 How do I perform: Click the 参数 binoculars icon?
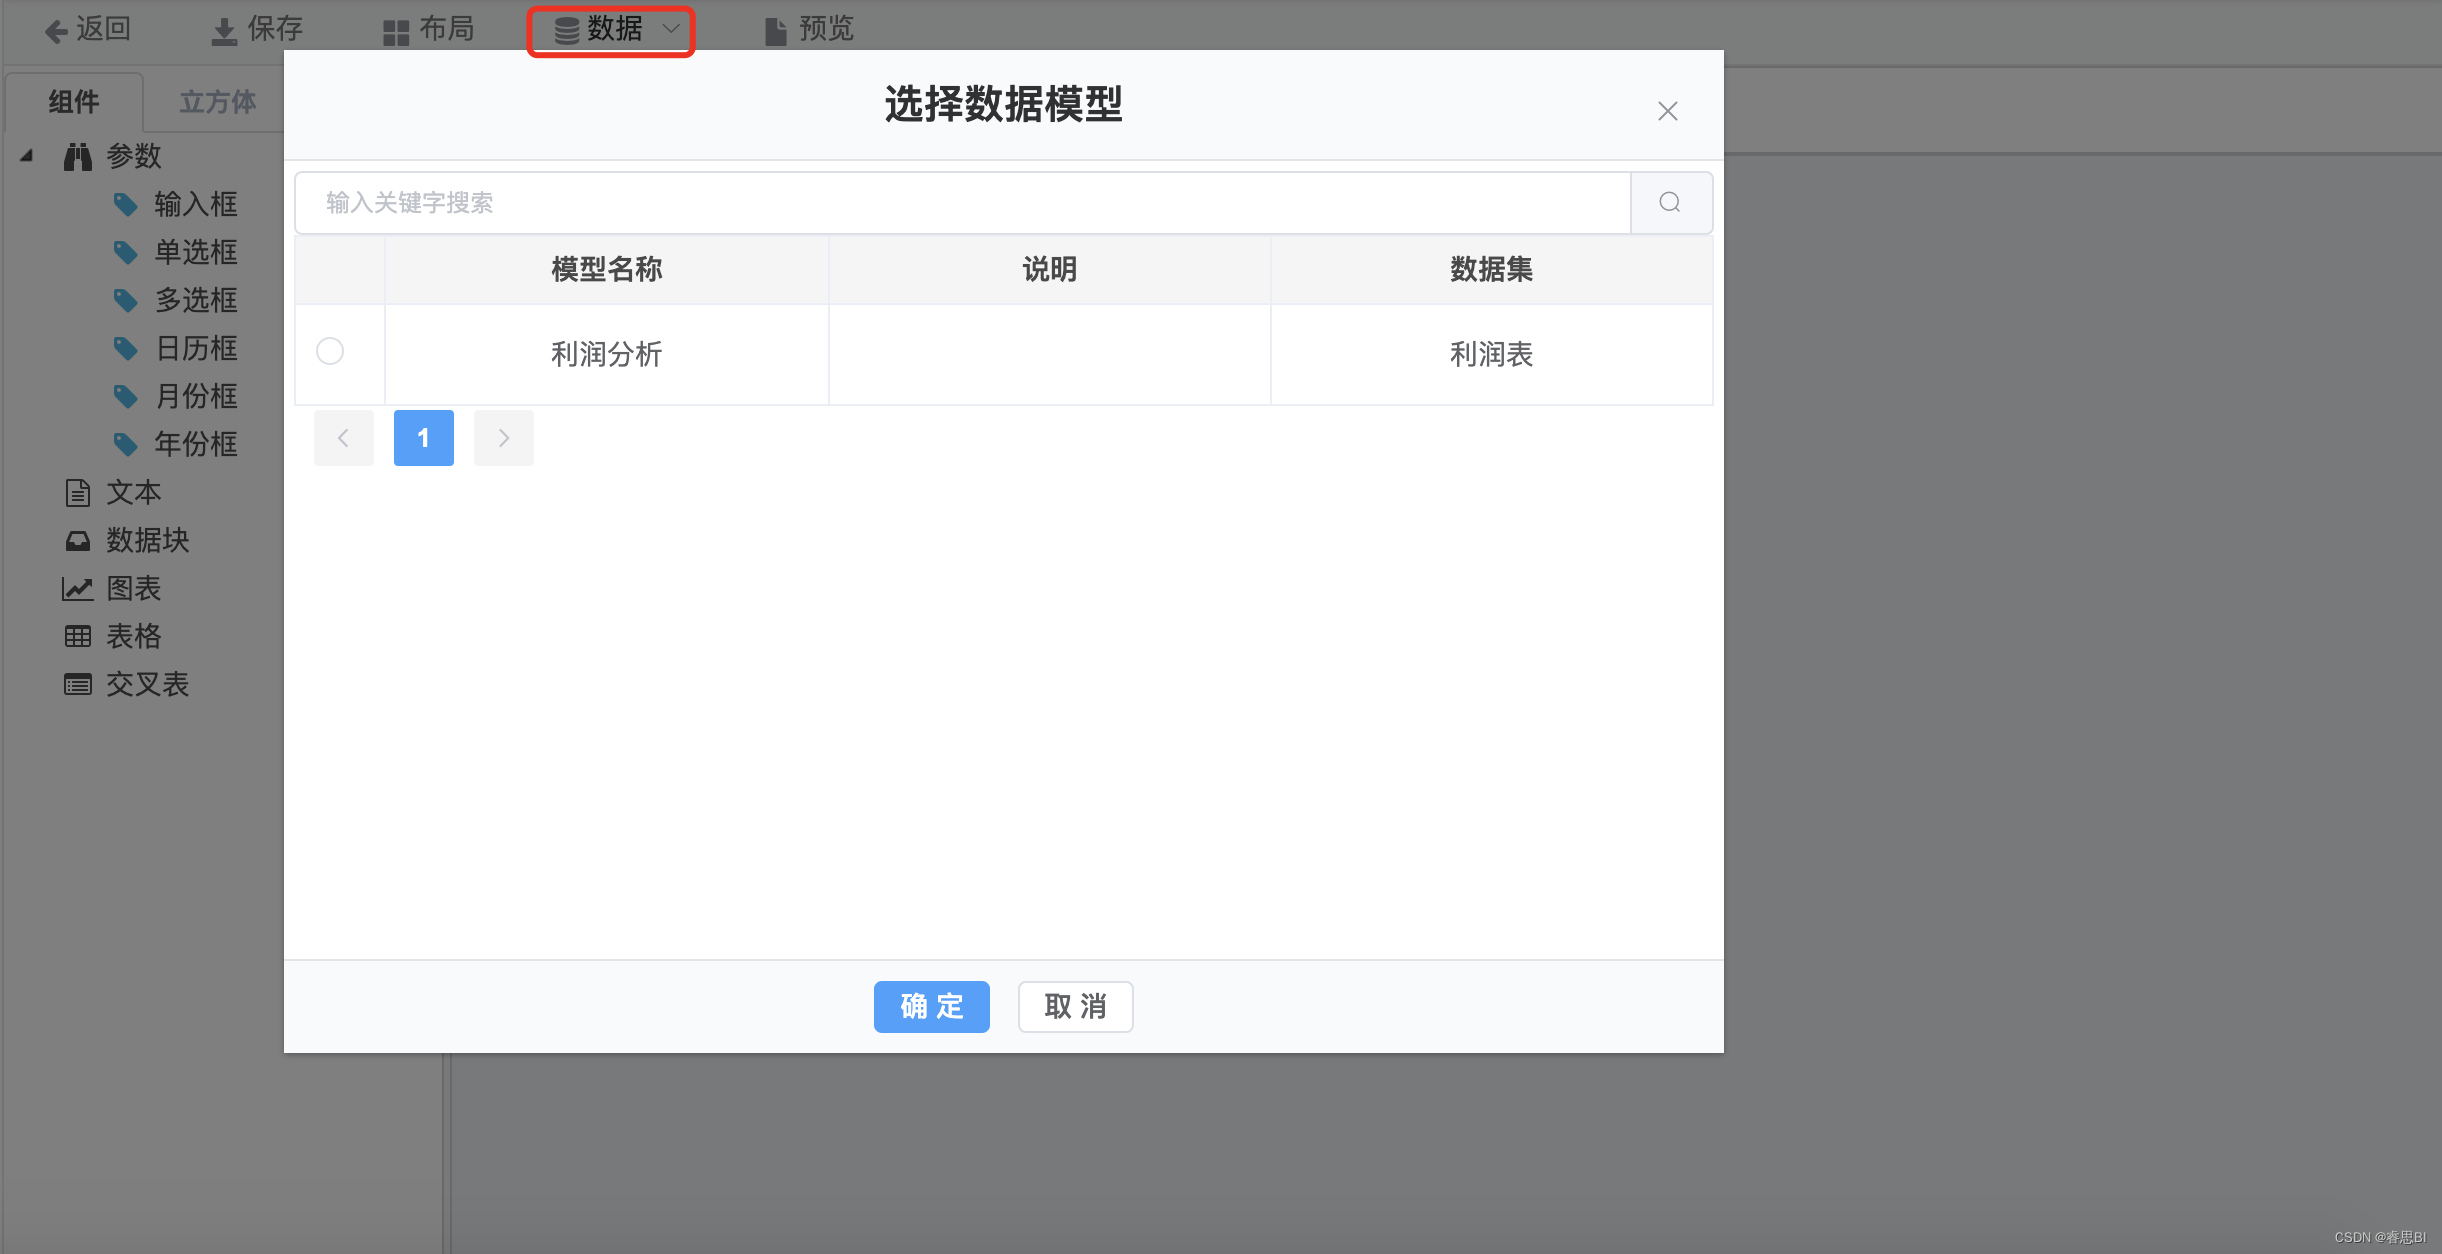pos(78,156)
